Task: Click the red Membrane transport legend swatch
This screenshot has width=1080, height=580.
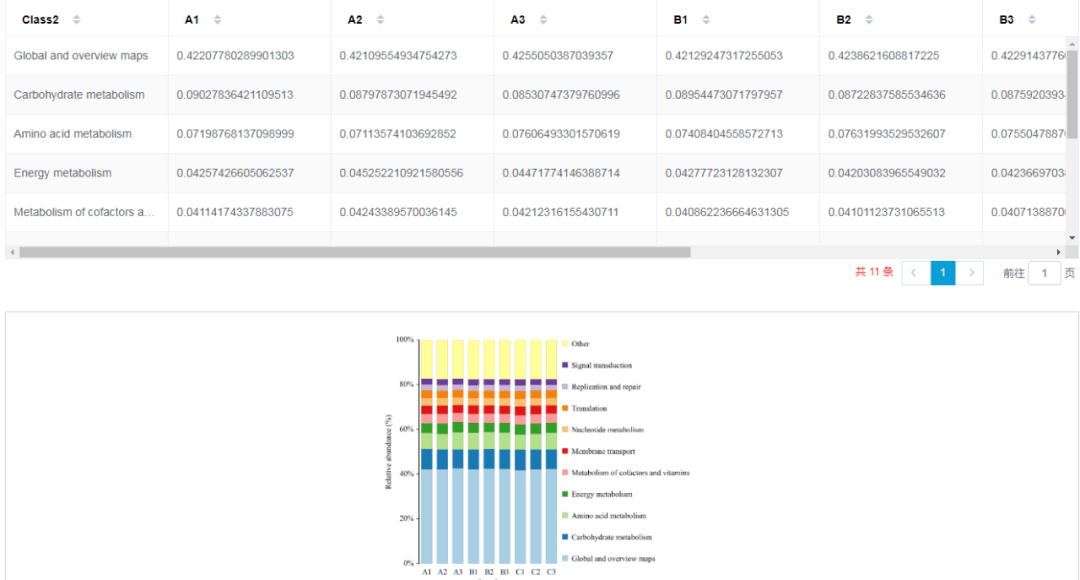Action: click(565, 451)
